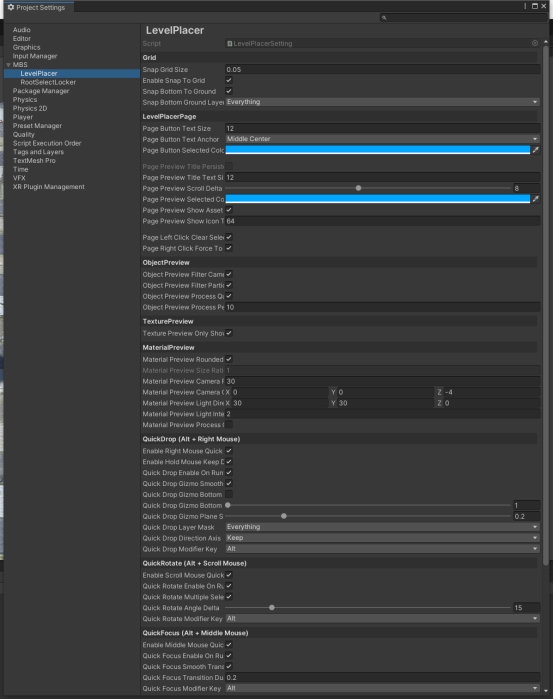Open XR Plugin Management settings
The width and height of the screenshot is (554, 700).
click(x=49, y=187)
